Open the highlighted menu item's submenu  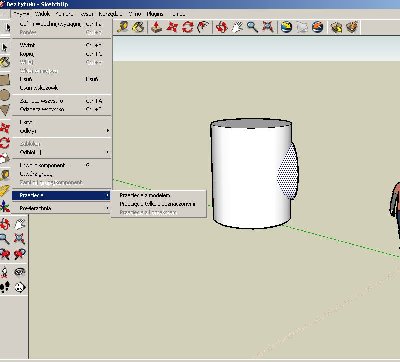click(x=61, y=195)
